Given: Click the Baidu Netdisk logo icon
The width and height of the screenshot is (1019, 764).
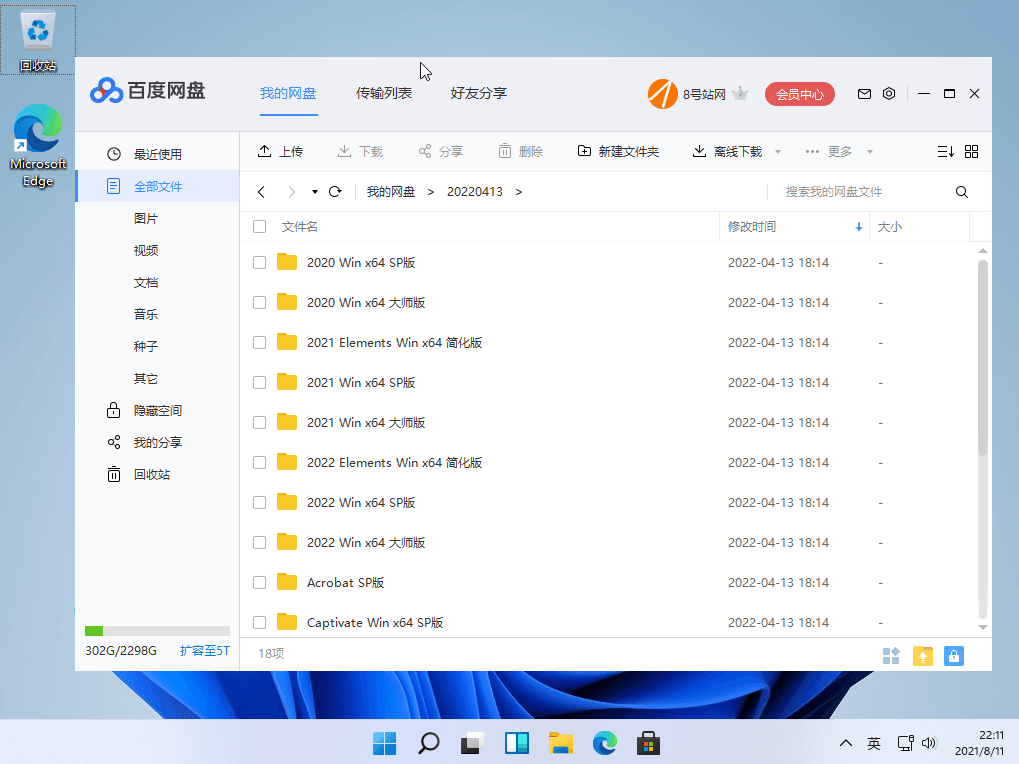Looking at the screenshot, I should click(106, 91).
